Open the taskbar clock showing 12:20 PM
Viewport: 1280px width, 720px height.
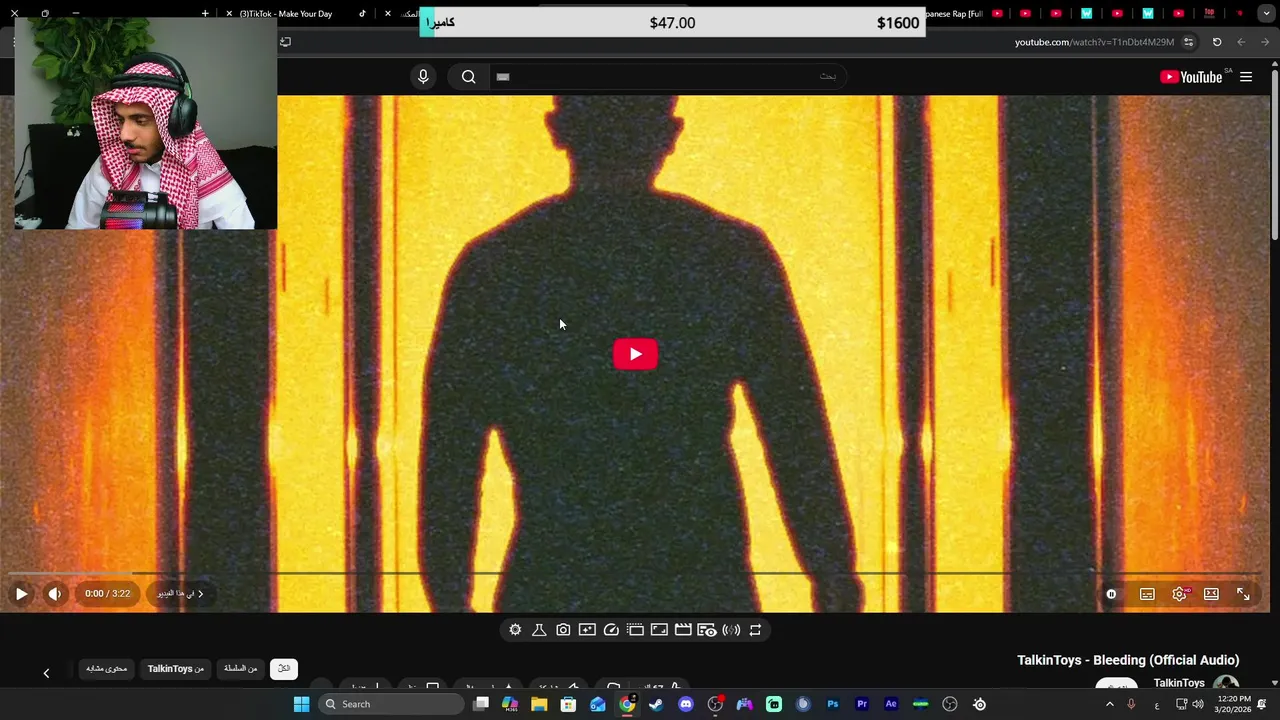(1233, 704)
